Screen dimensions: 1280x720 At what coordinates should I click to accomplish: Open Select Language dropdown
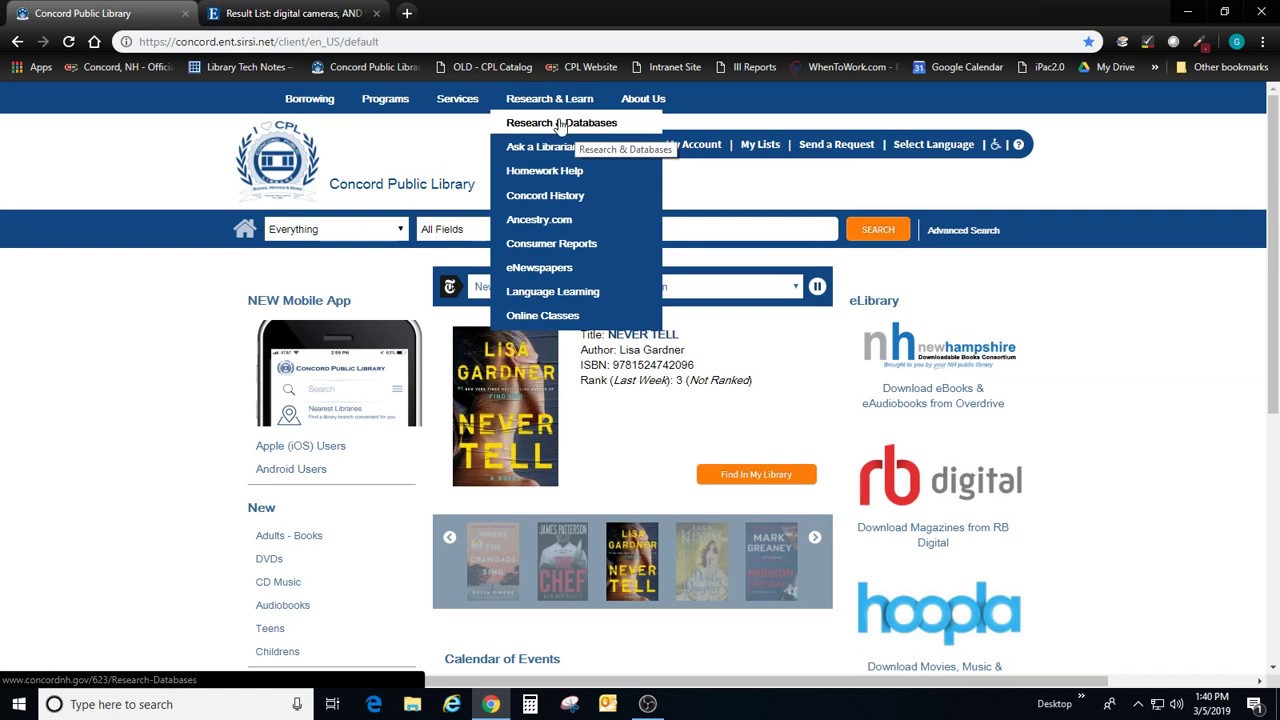tap(933, 144)
